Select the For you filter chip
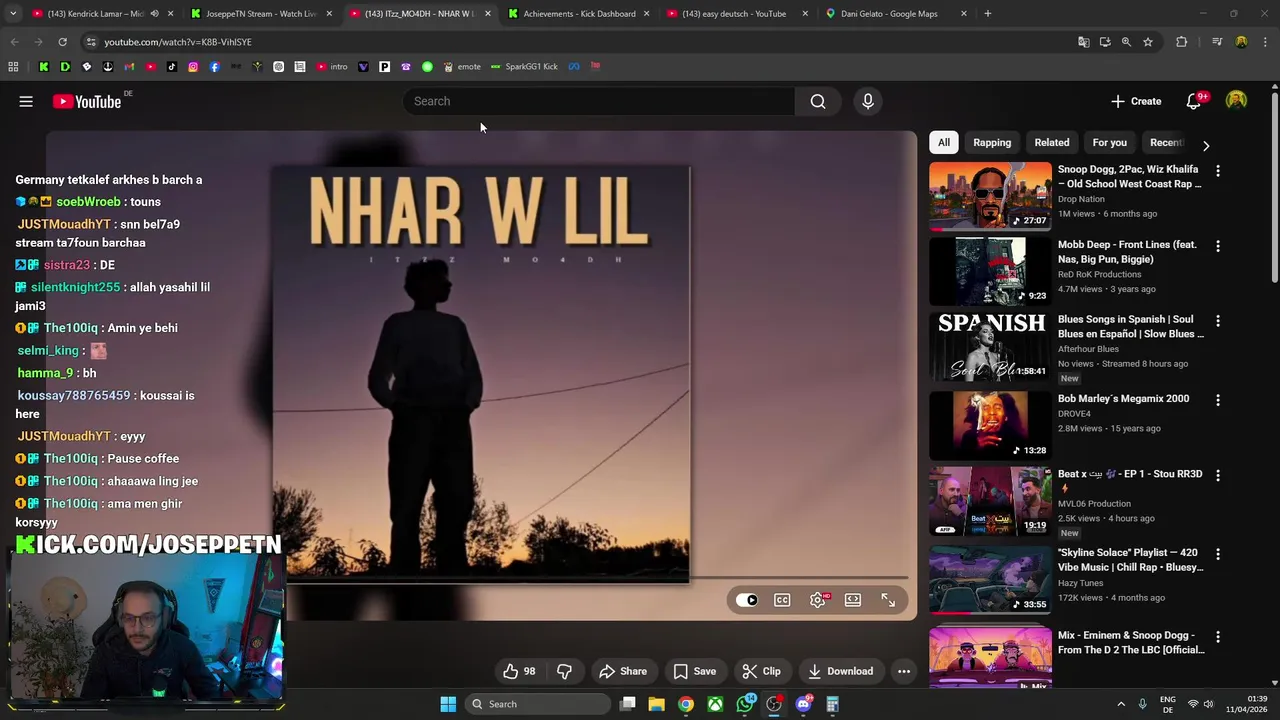 [1110, 142]
